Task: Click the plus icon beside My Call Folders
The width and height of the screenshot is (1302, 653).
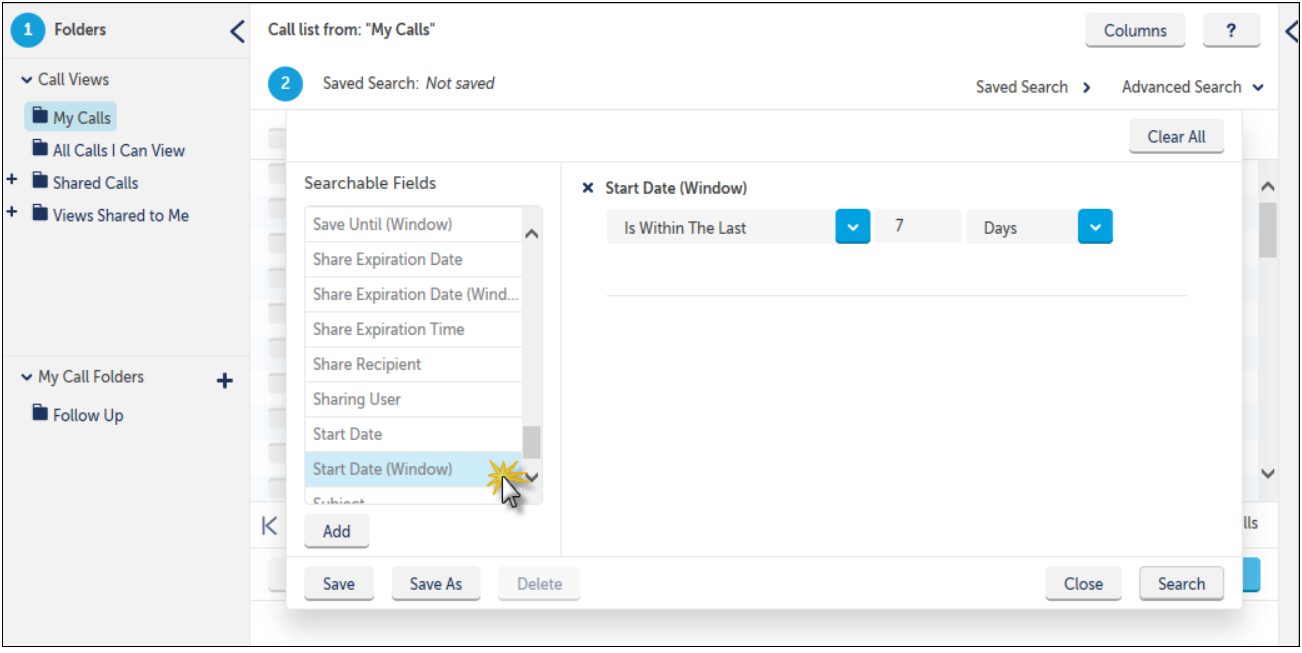Action: [x=225, y=380]
